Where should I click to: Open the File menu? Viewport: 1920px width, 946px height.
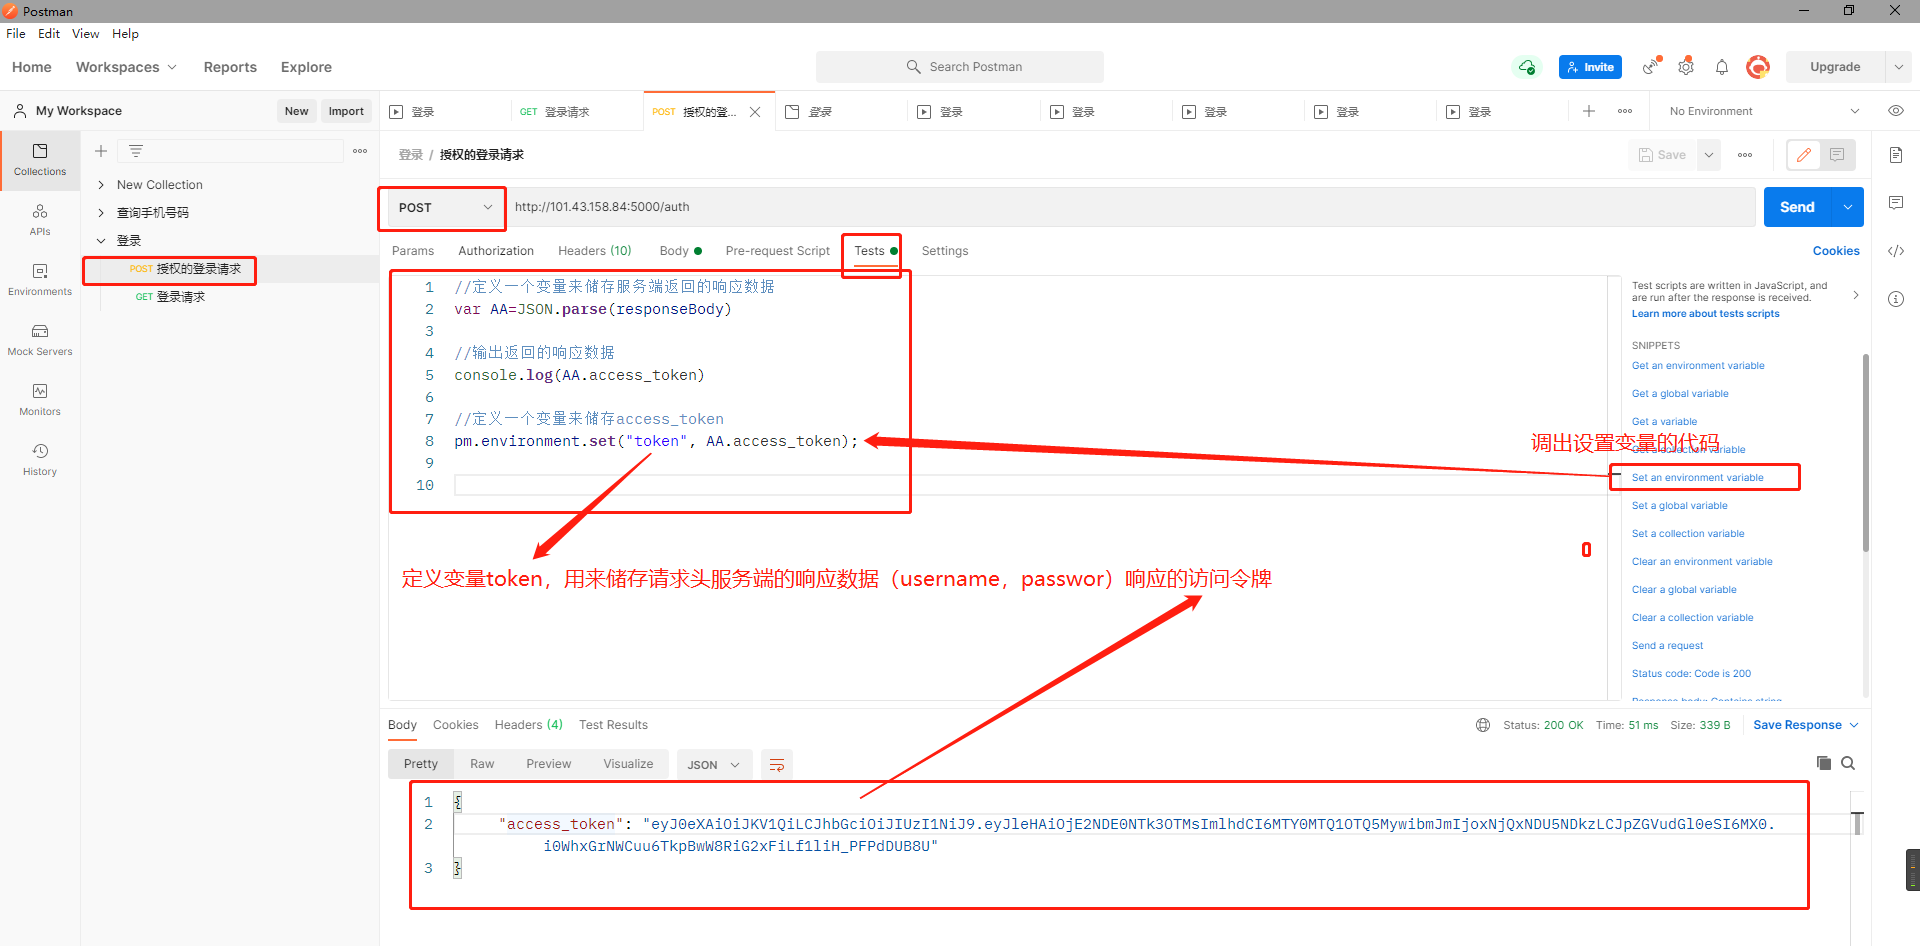coord(16,34)
